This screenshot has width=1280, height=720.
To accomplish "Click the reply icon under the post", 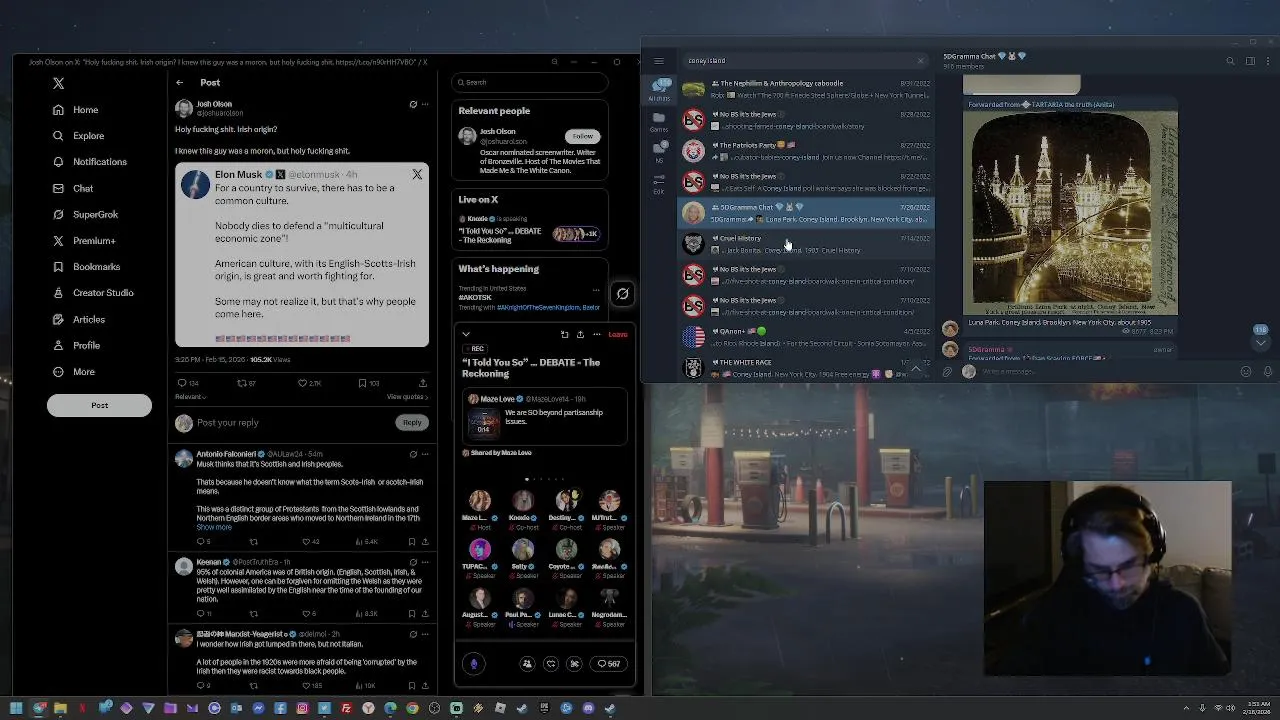I will [182, 383].
